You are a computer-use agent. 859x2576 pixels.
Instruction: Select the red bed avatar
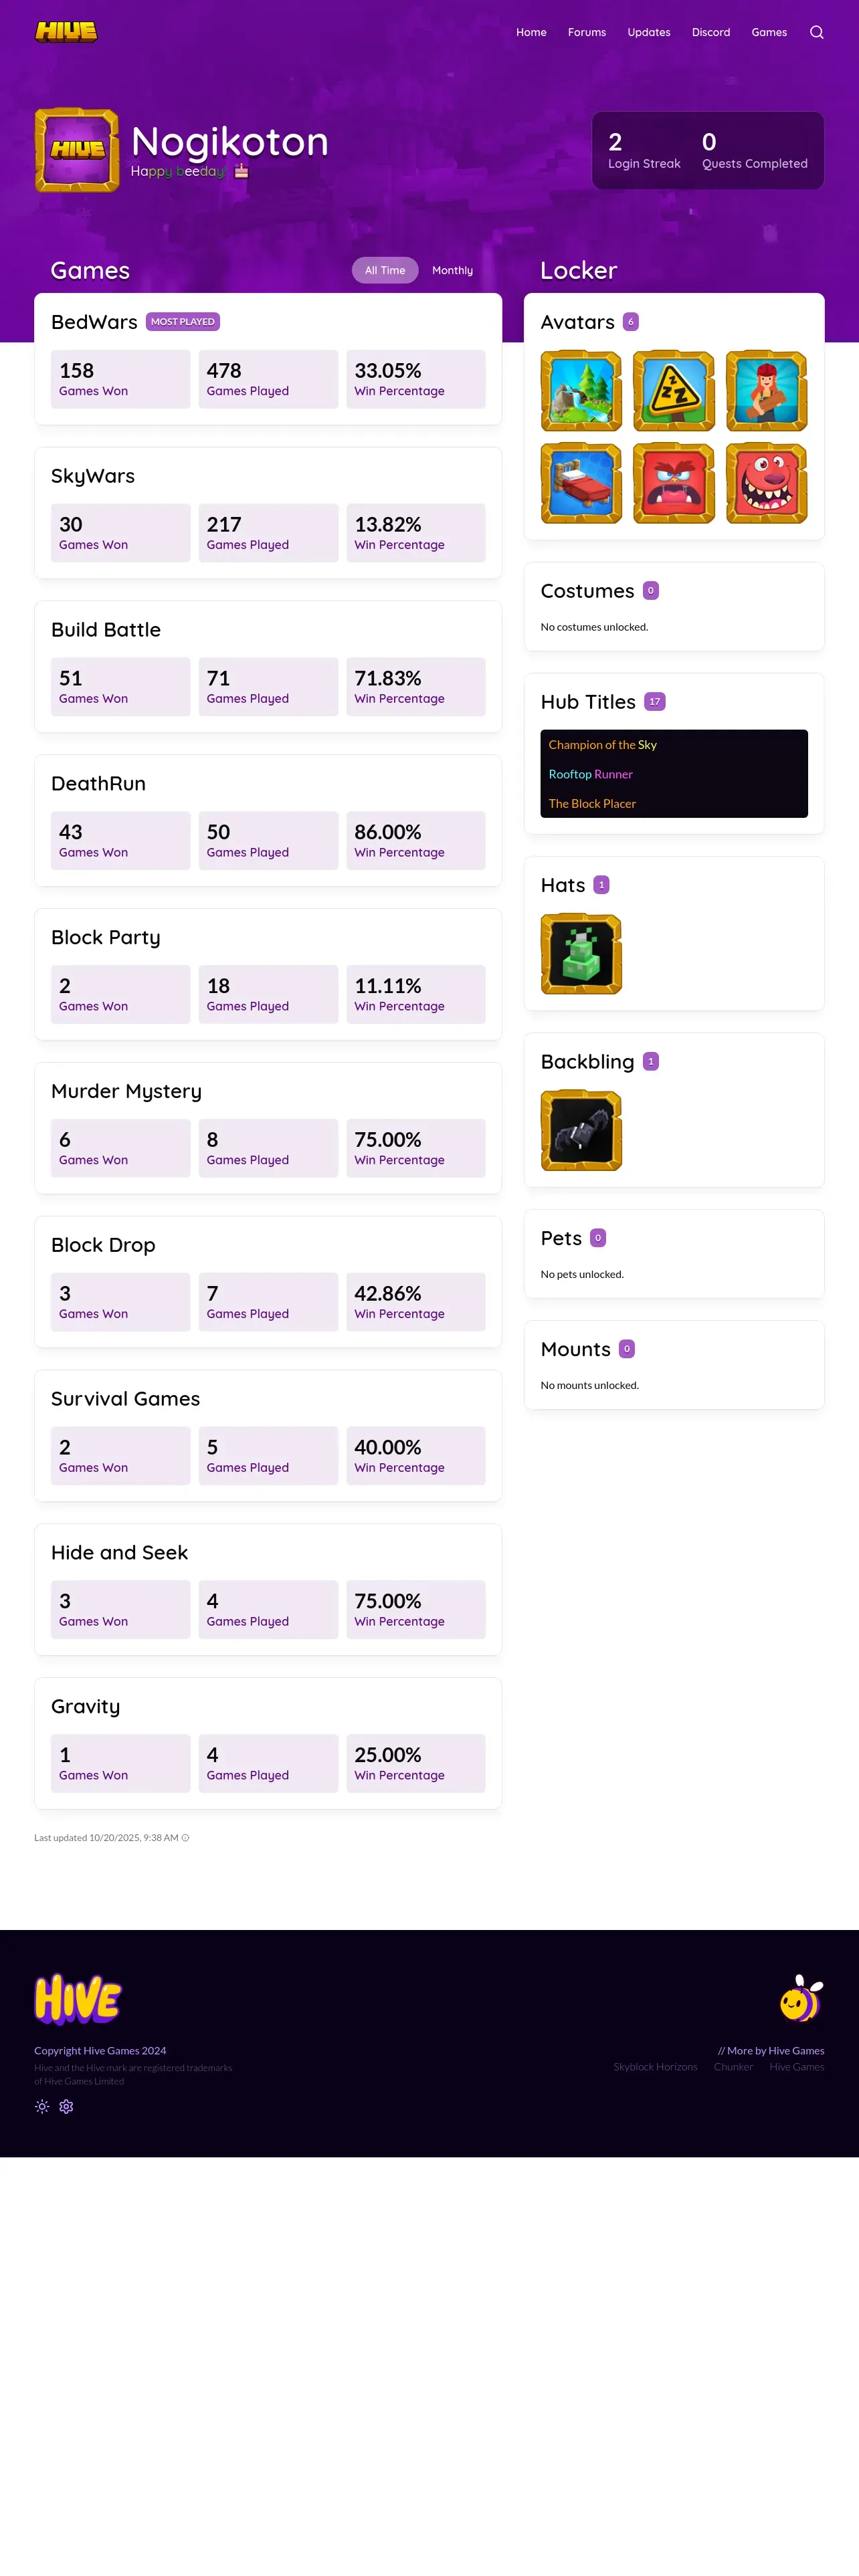(581, 483)
